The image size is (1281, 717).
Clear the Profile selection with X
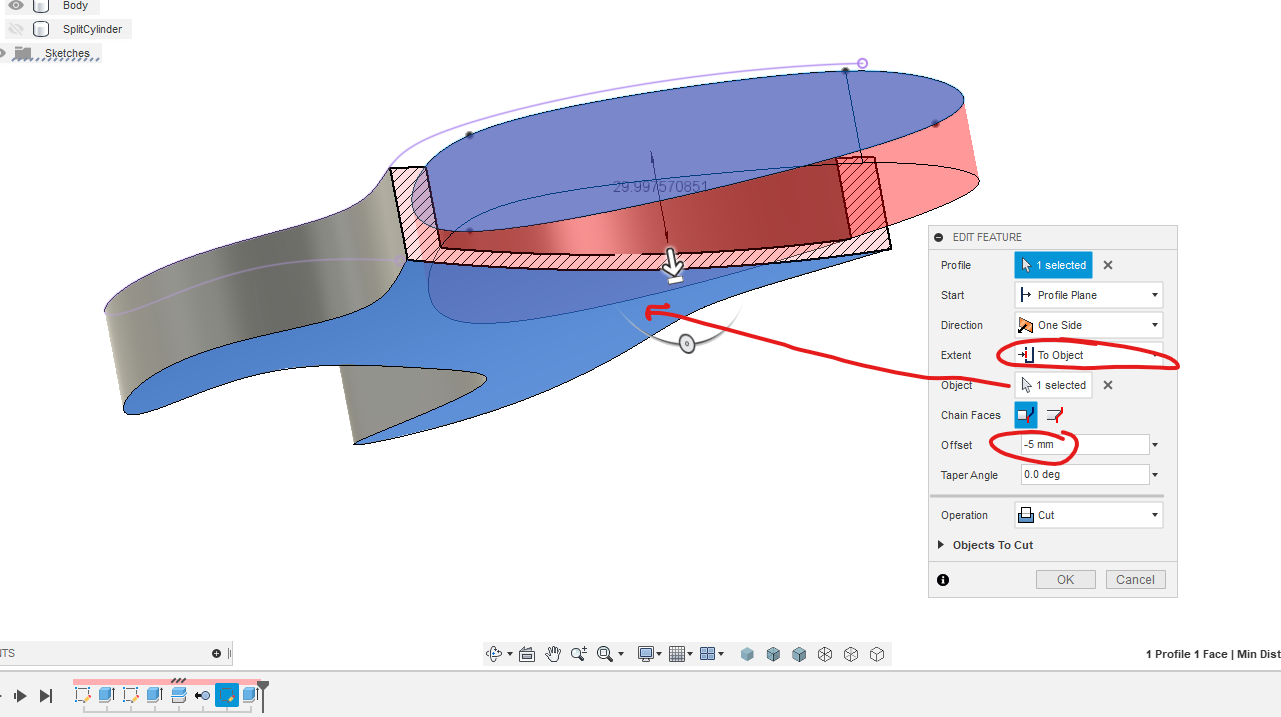[x=1108, y=265]
